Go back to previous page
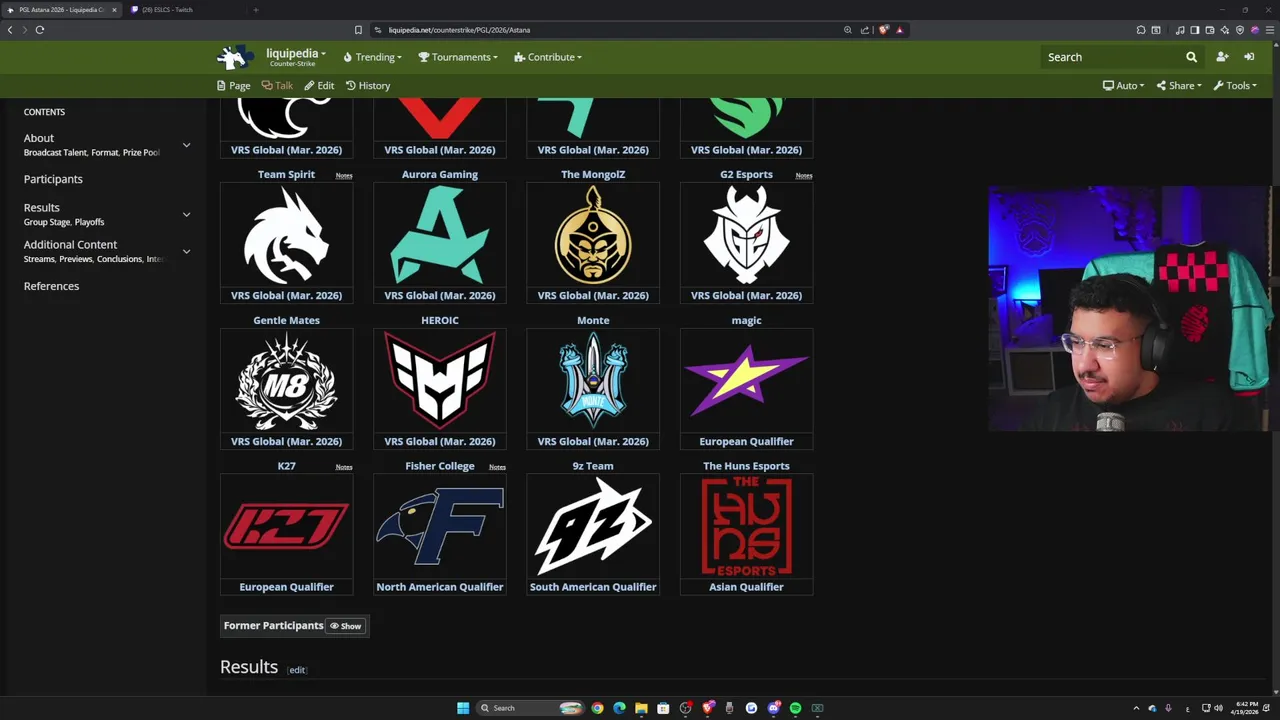This screenshot has height=720, width=1280. (10, 30)
